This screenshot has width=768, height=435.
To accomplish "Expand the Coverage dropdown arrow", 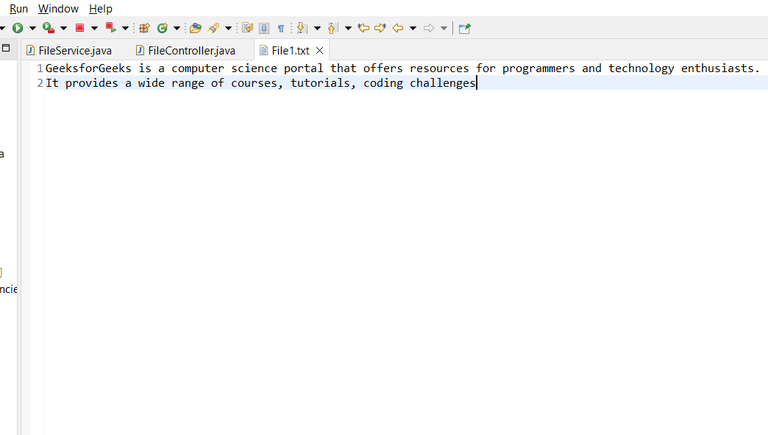I will point(64,28).
